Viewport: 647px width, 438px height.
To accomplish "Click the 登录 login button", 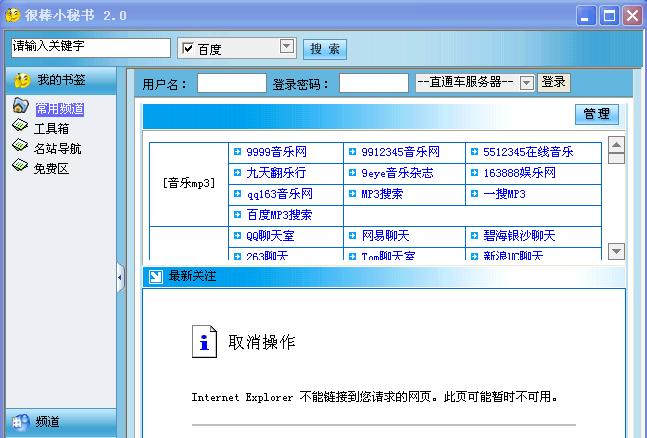I will coord(554,83).
